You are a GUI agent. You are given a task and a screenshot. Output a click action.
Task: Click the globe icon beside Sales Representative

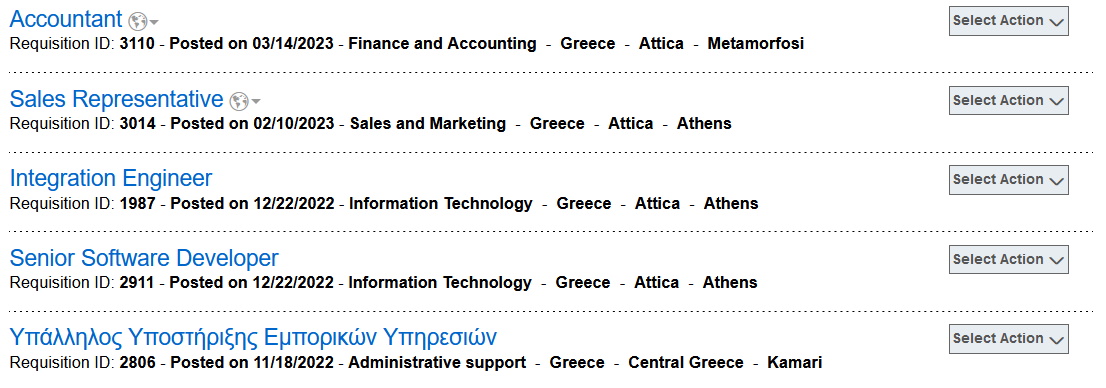(239, 101)
